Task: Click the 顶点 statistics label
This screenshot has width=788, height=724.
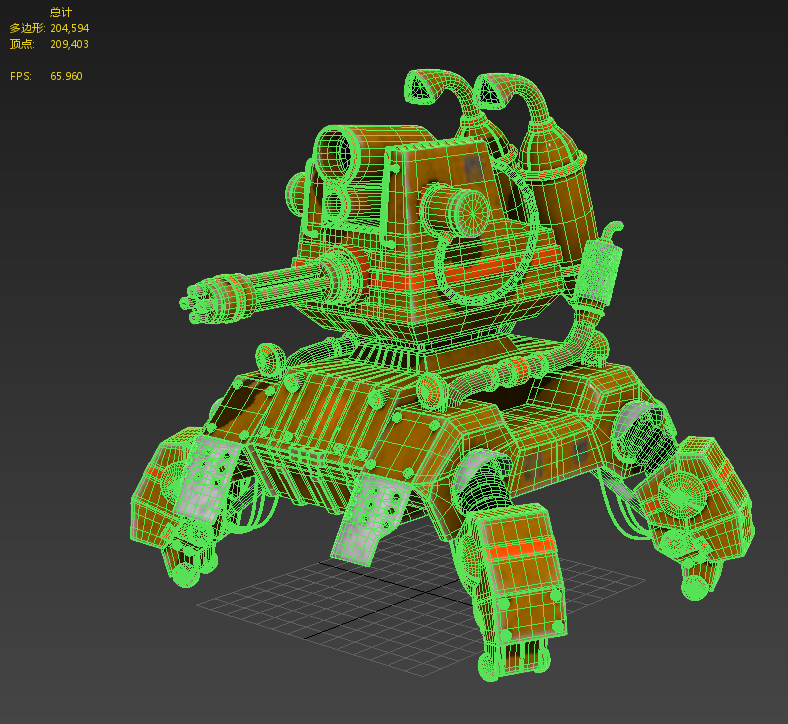Action: click(22, 44)
